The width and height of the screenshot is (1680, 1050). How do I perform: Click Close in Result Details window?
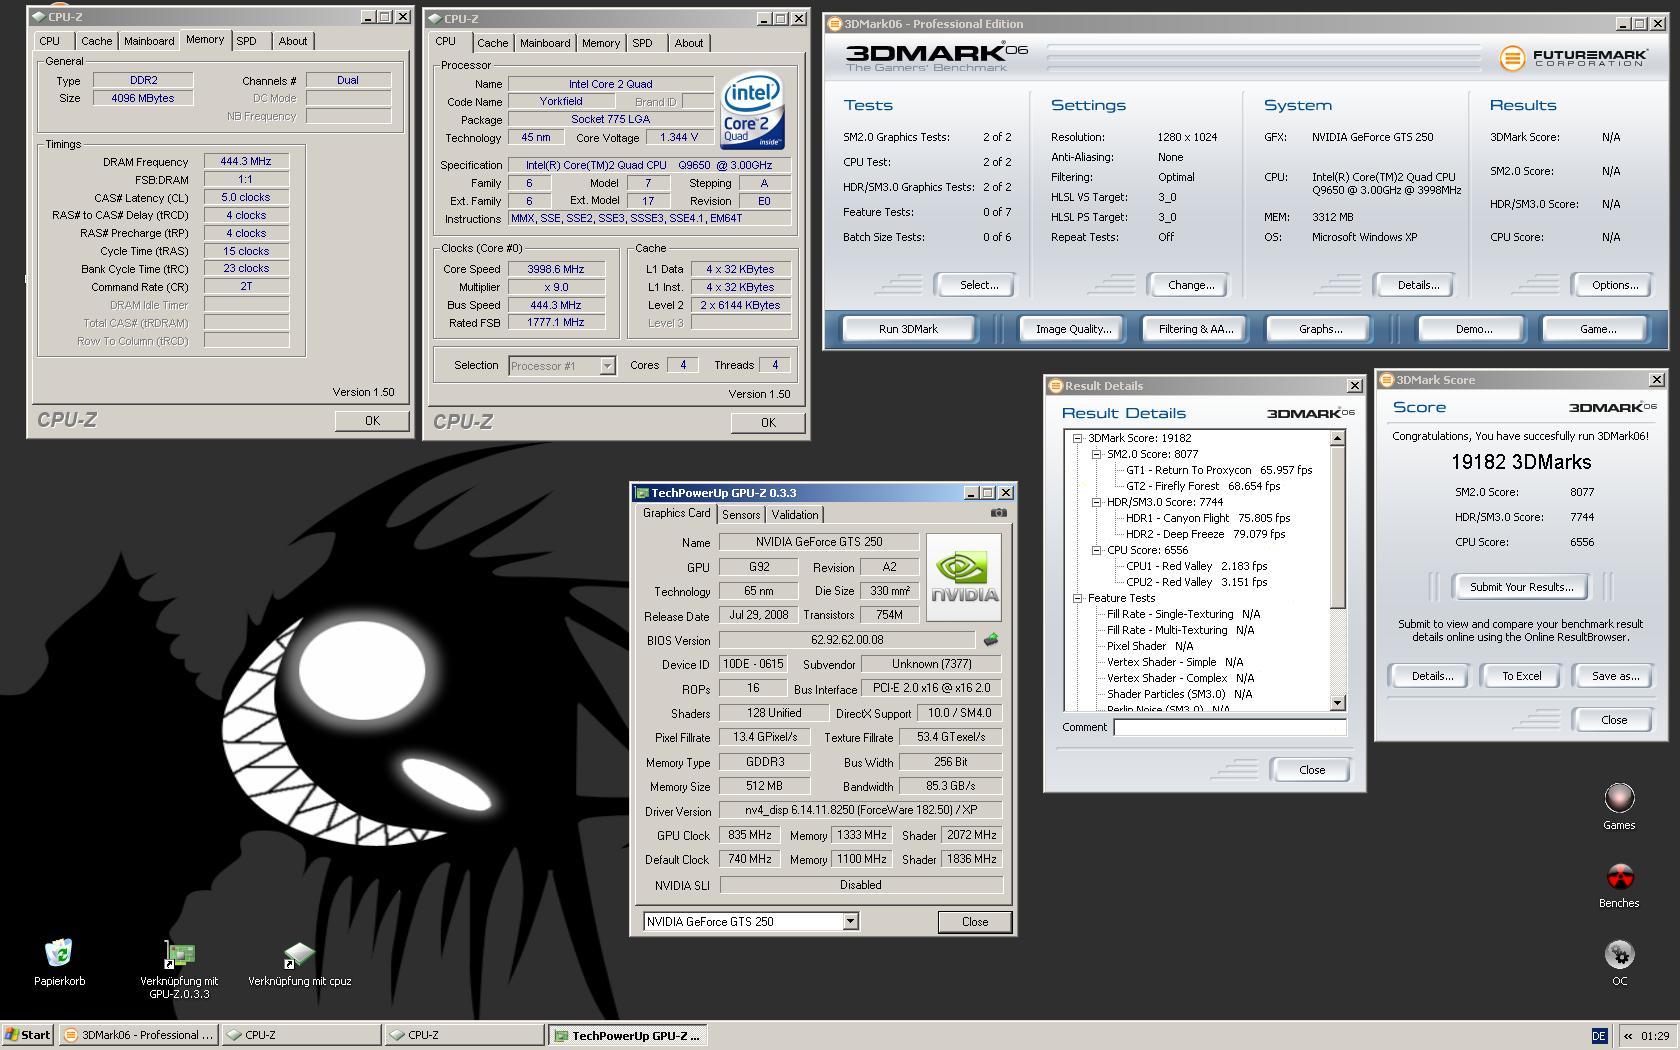click(x=1312, y=770)
